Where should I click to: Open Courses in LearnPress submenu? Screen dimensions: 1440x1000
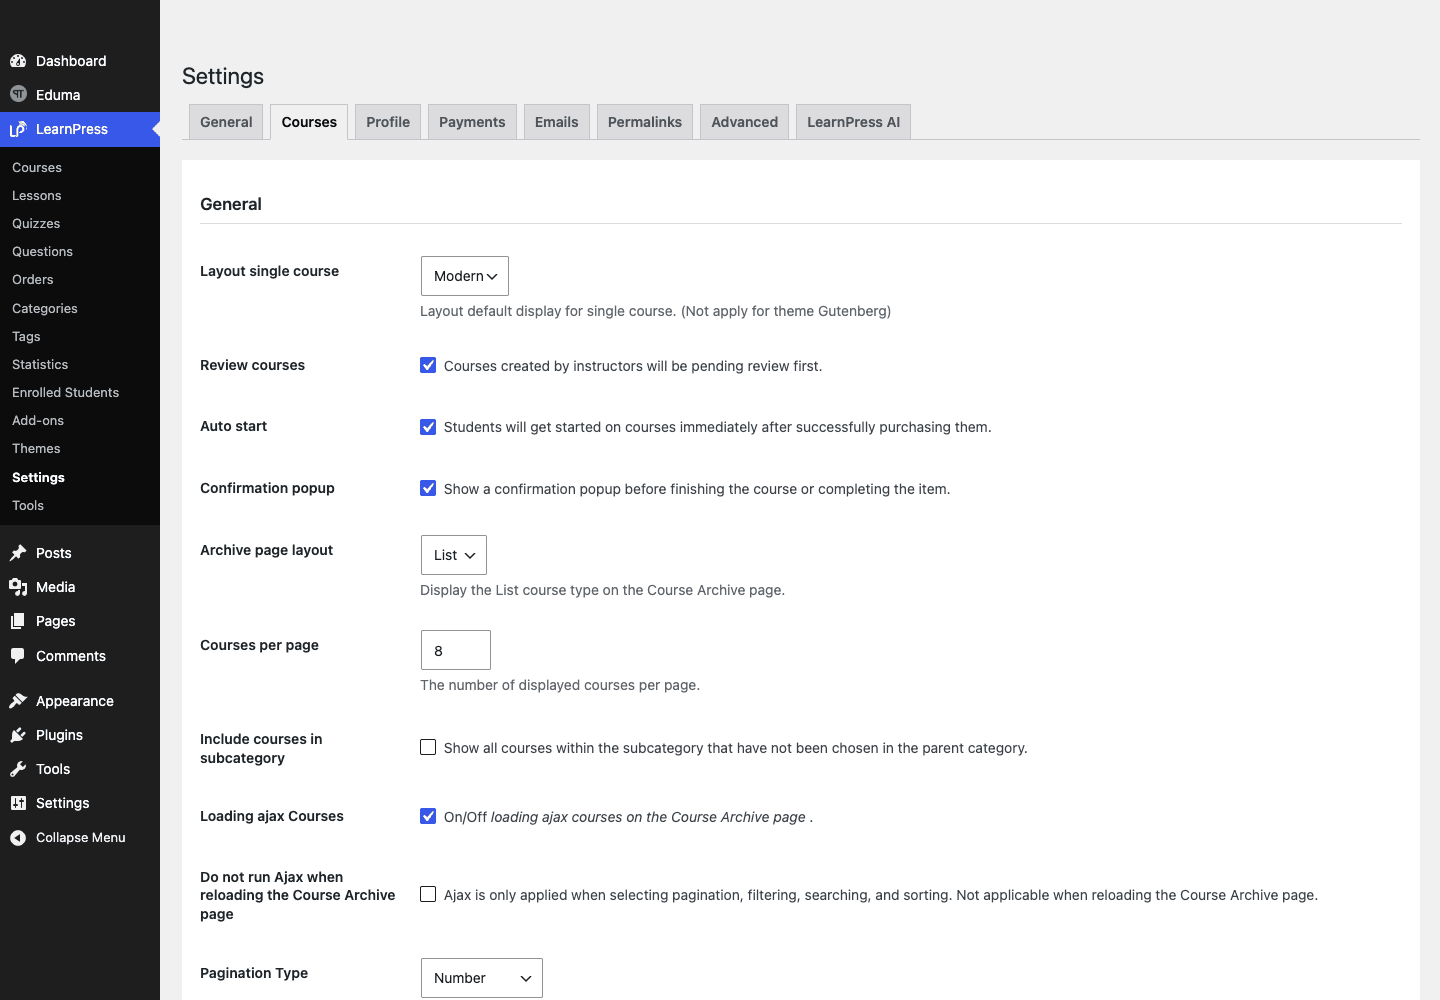coord(80,167)
